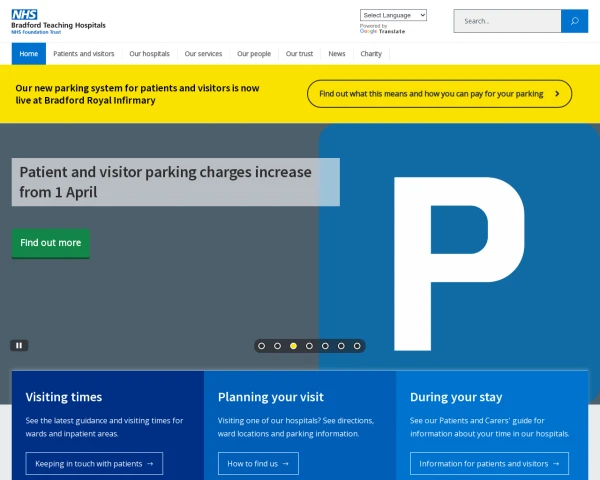Pause the carousel slideshow
Image resolution: width=600 pixels, height=480 pixels.
point(19,346)
